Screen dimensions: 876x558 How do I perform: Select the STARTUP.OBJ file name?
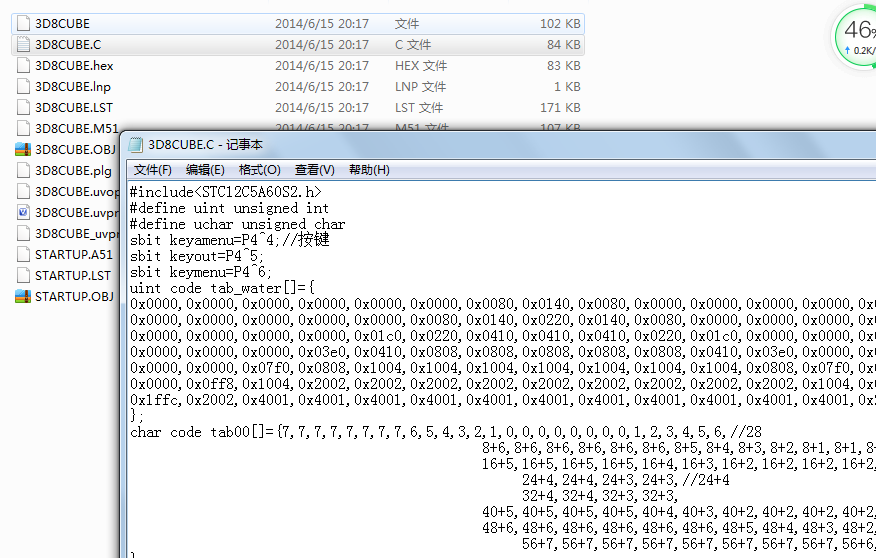click(x=74, y=297)
